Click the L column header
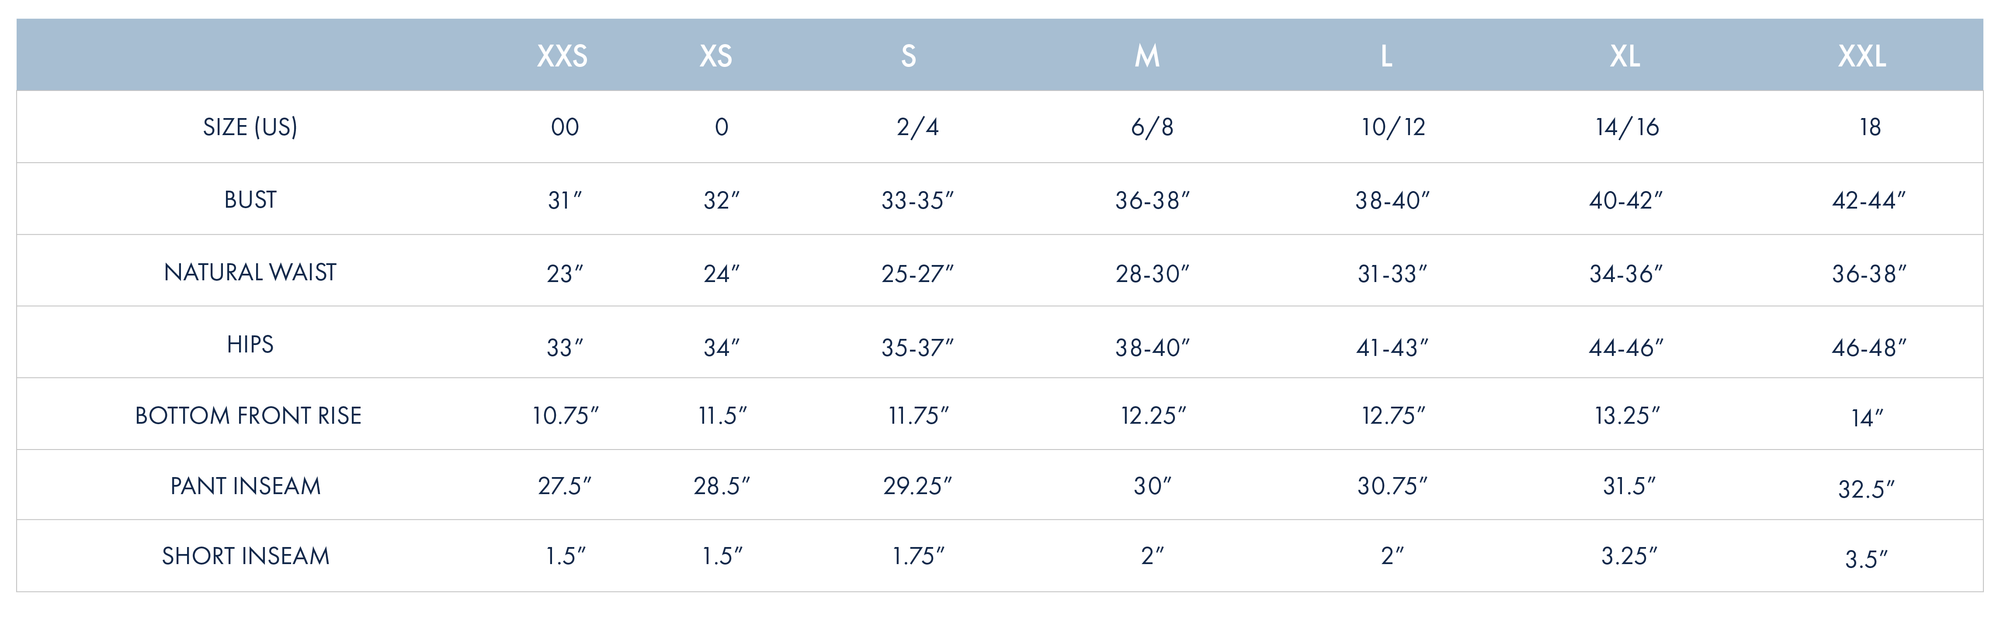 coord(1386,56)
